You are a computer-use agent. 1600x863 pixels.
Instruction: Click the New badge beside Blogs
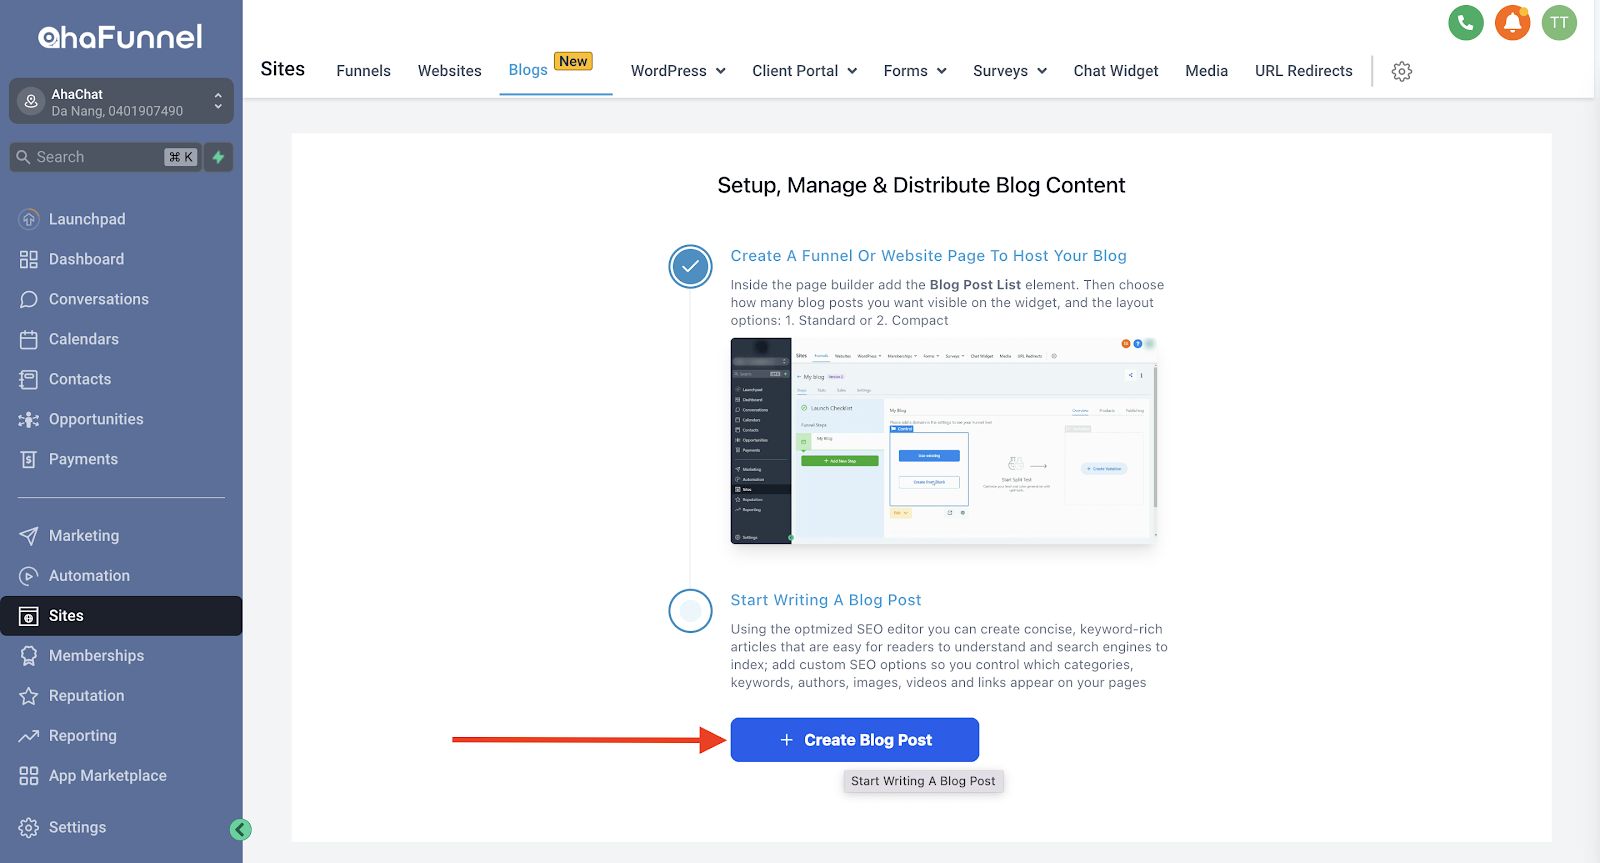pyautogui.click(x=574, y=61)
